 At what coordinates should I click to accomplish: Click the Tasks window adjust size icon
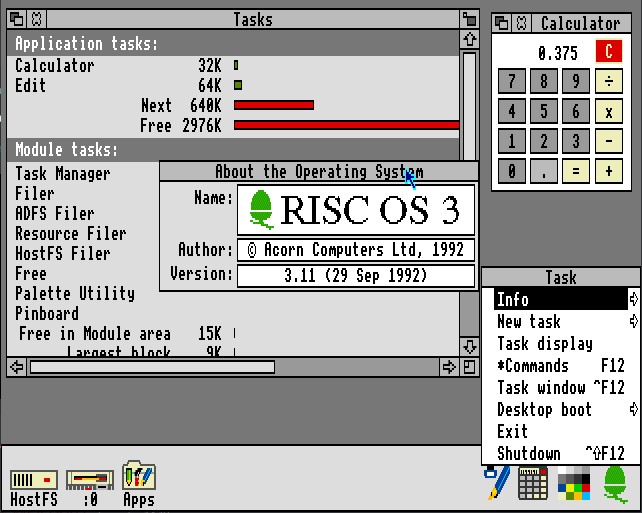pos(470,367)
